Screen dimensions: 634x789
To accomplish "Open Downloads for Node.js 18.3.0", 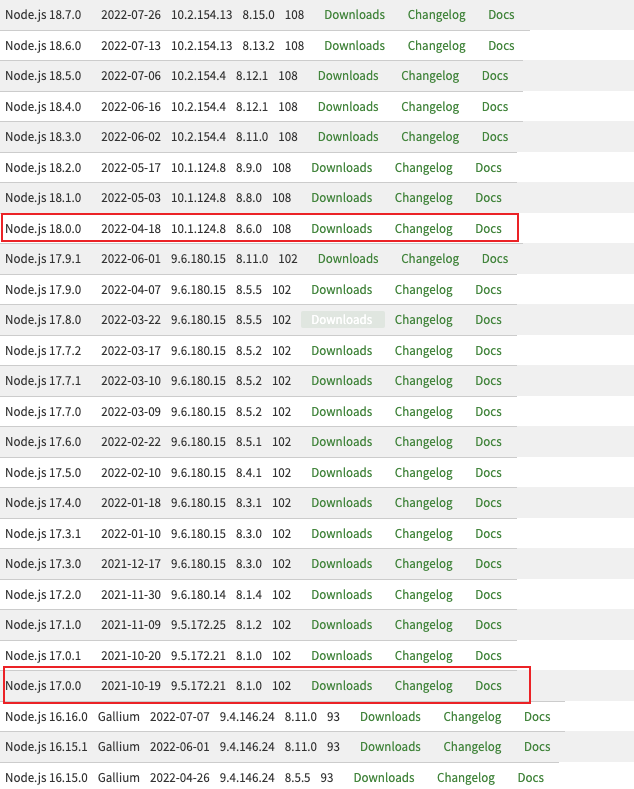I will click(348, 137).
